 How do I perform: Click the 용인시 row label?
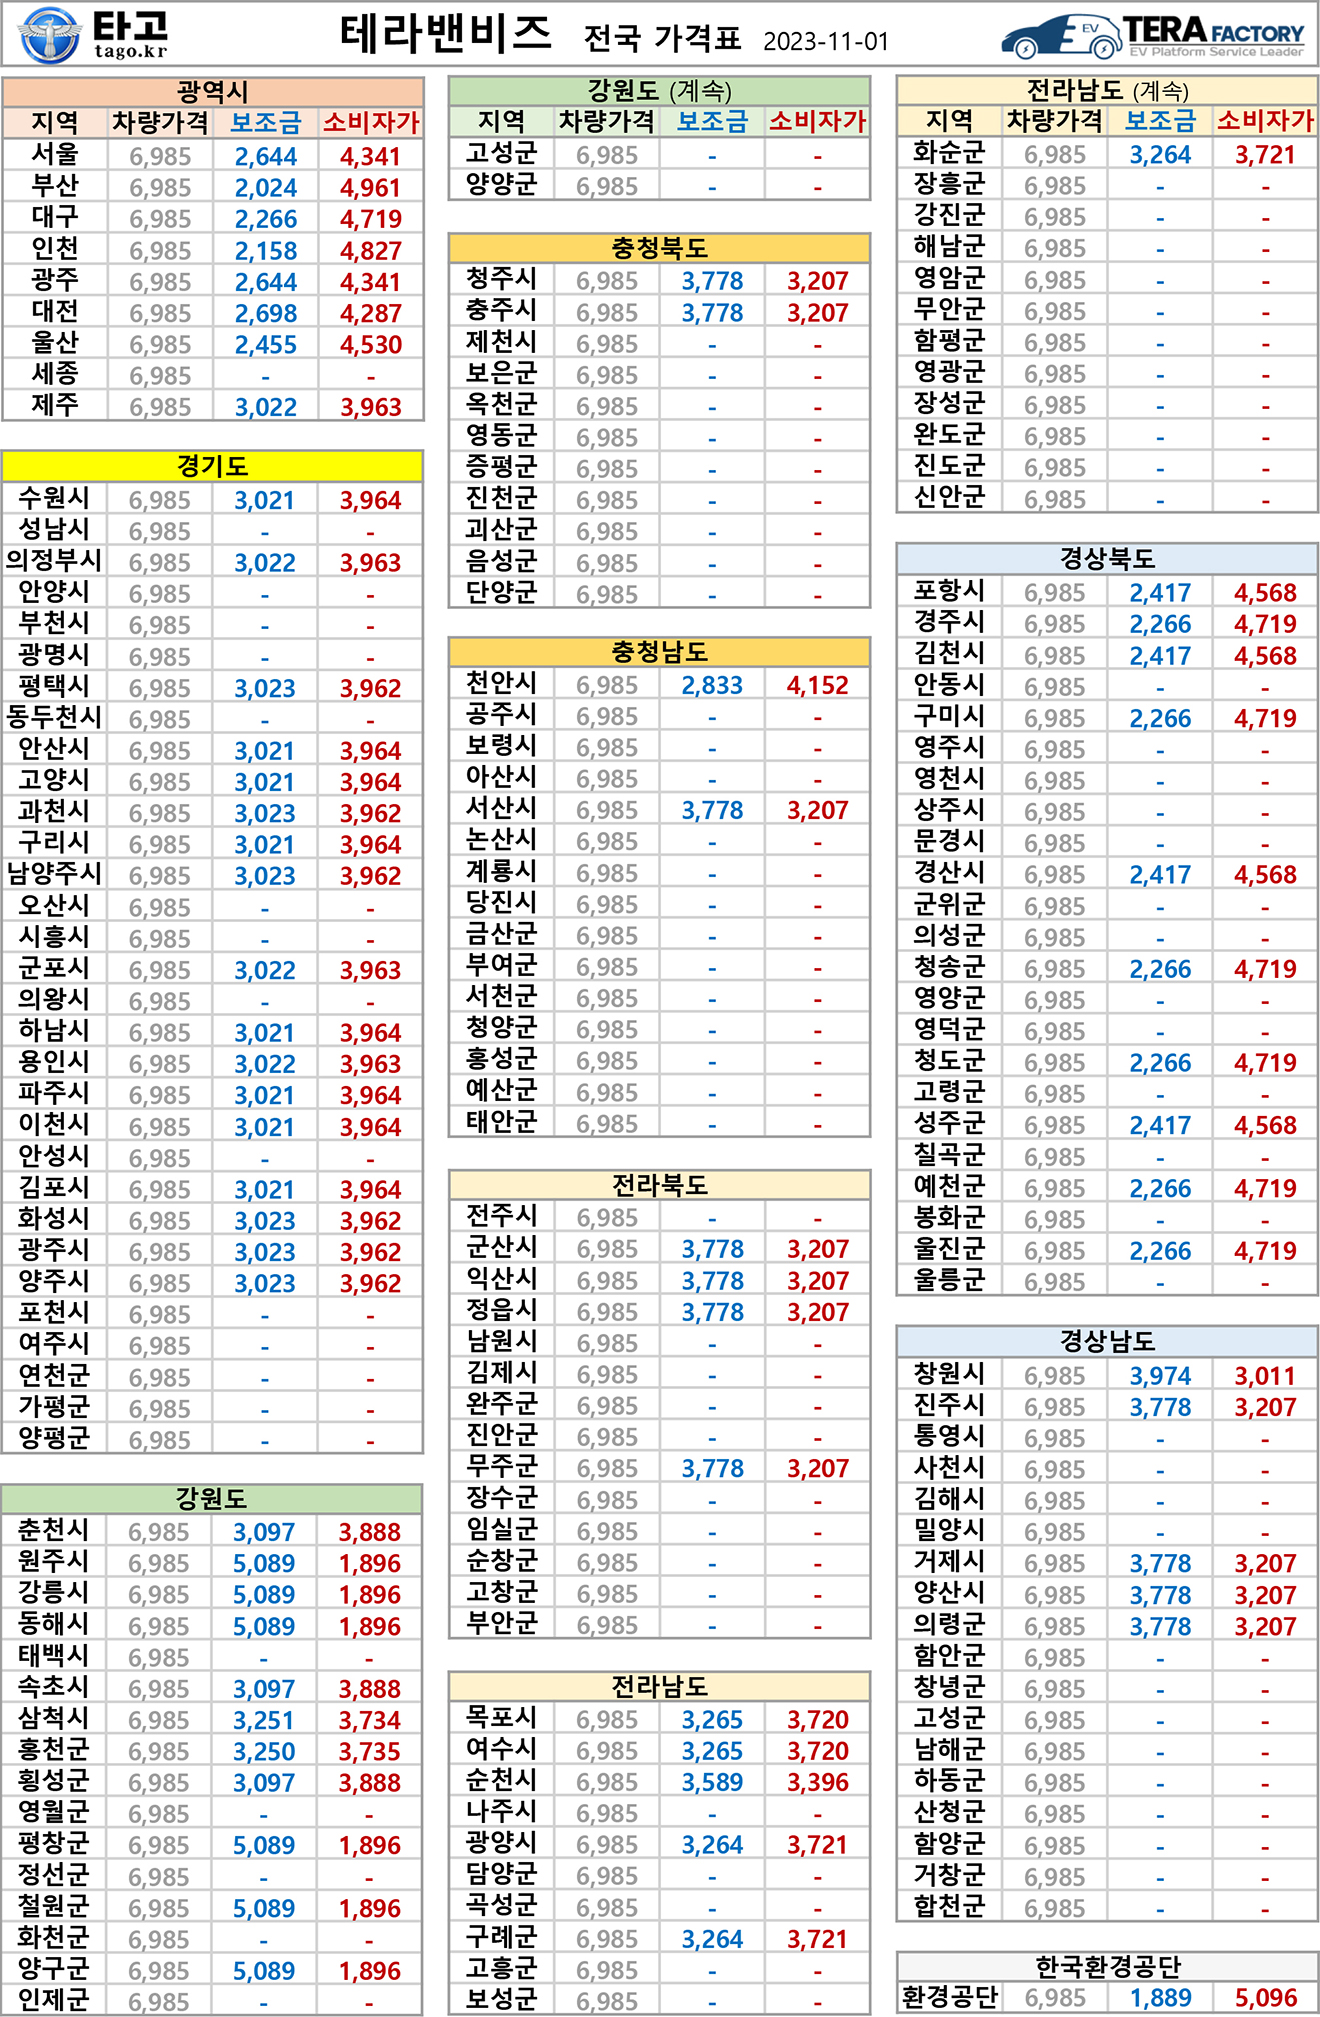coord(54,1062)
